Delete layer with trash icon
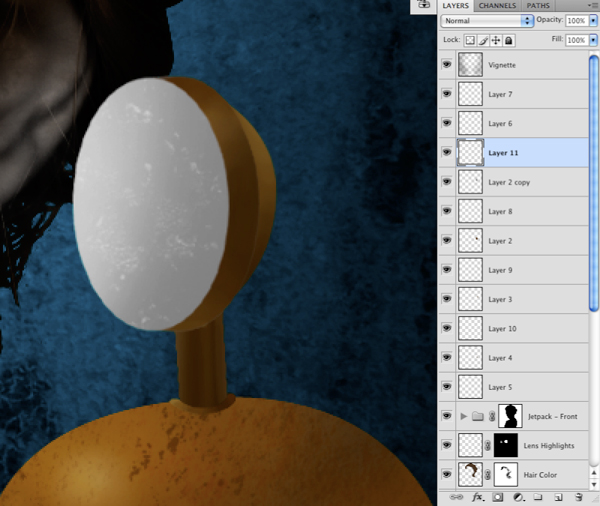 579,497
